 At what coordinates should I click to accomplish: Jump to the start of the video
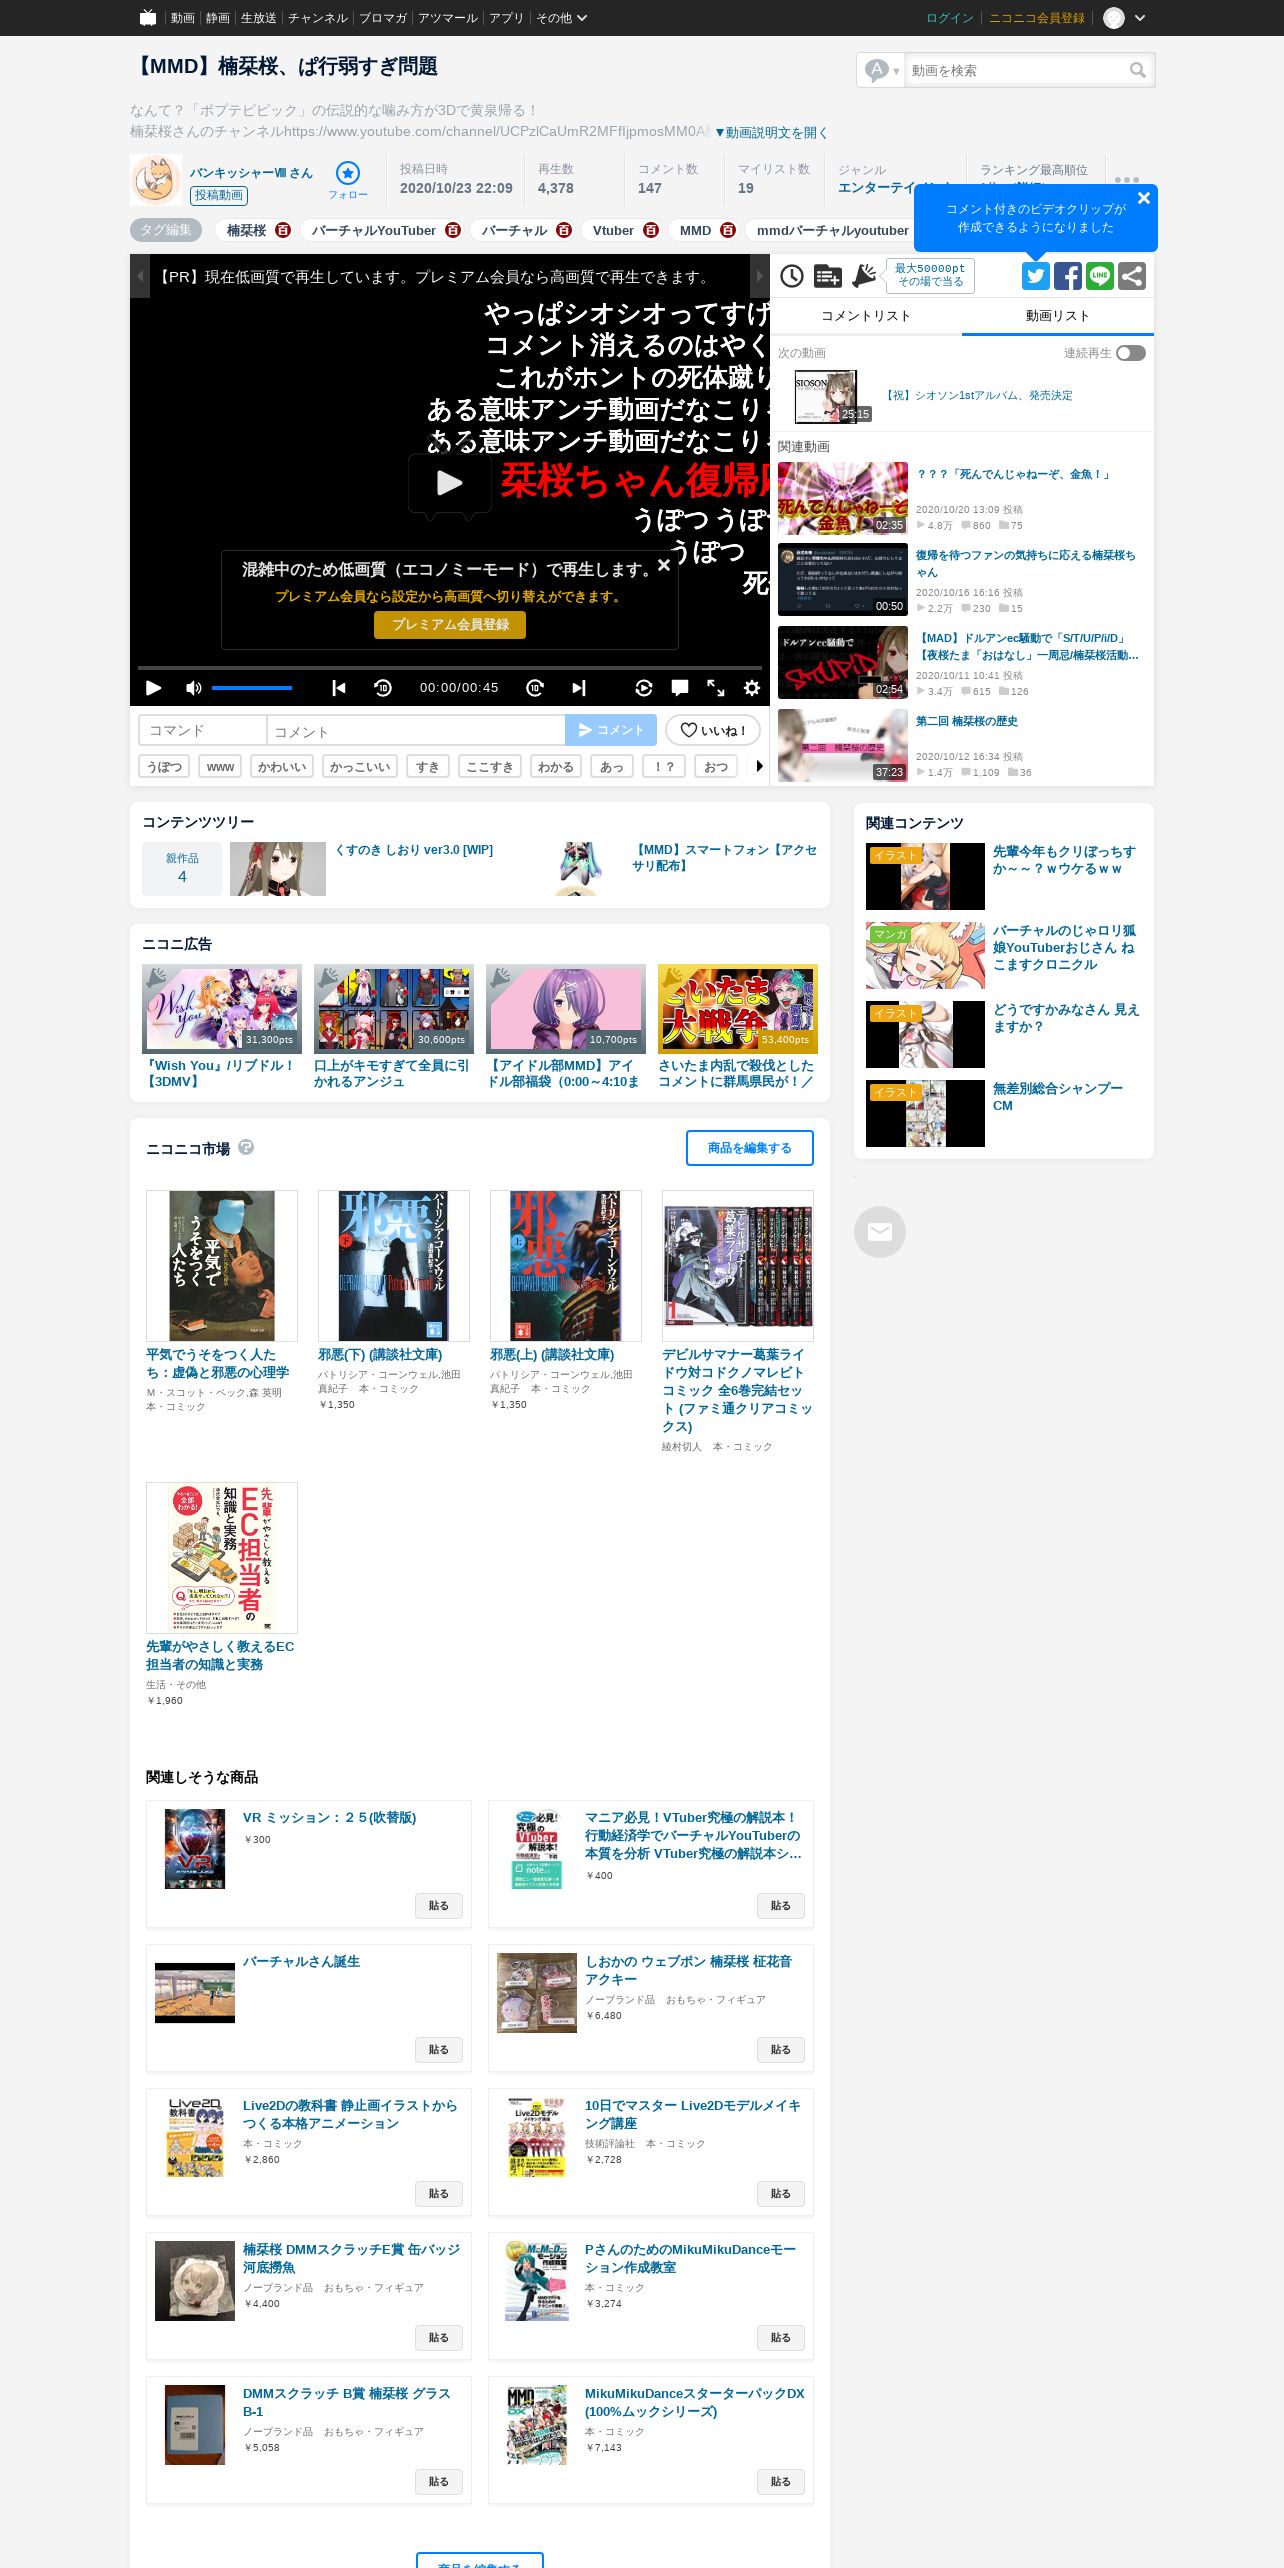point(339,688)
